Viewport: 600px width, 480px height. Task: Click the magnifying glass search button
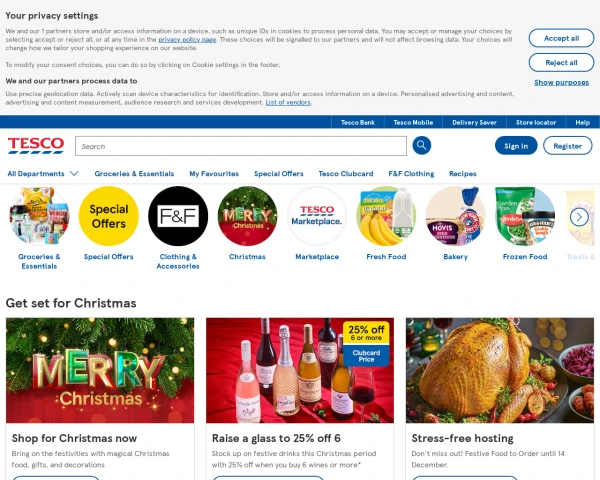421,145
